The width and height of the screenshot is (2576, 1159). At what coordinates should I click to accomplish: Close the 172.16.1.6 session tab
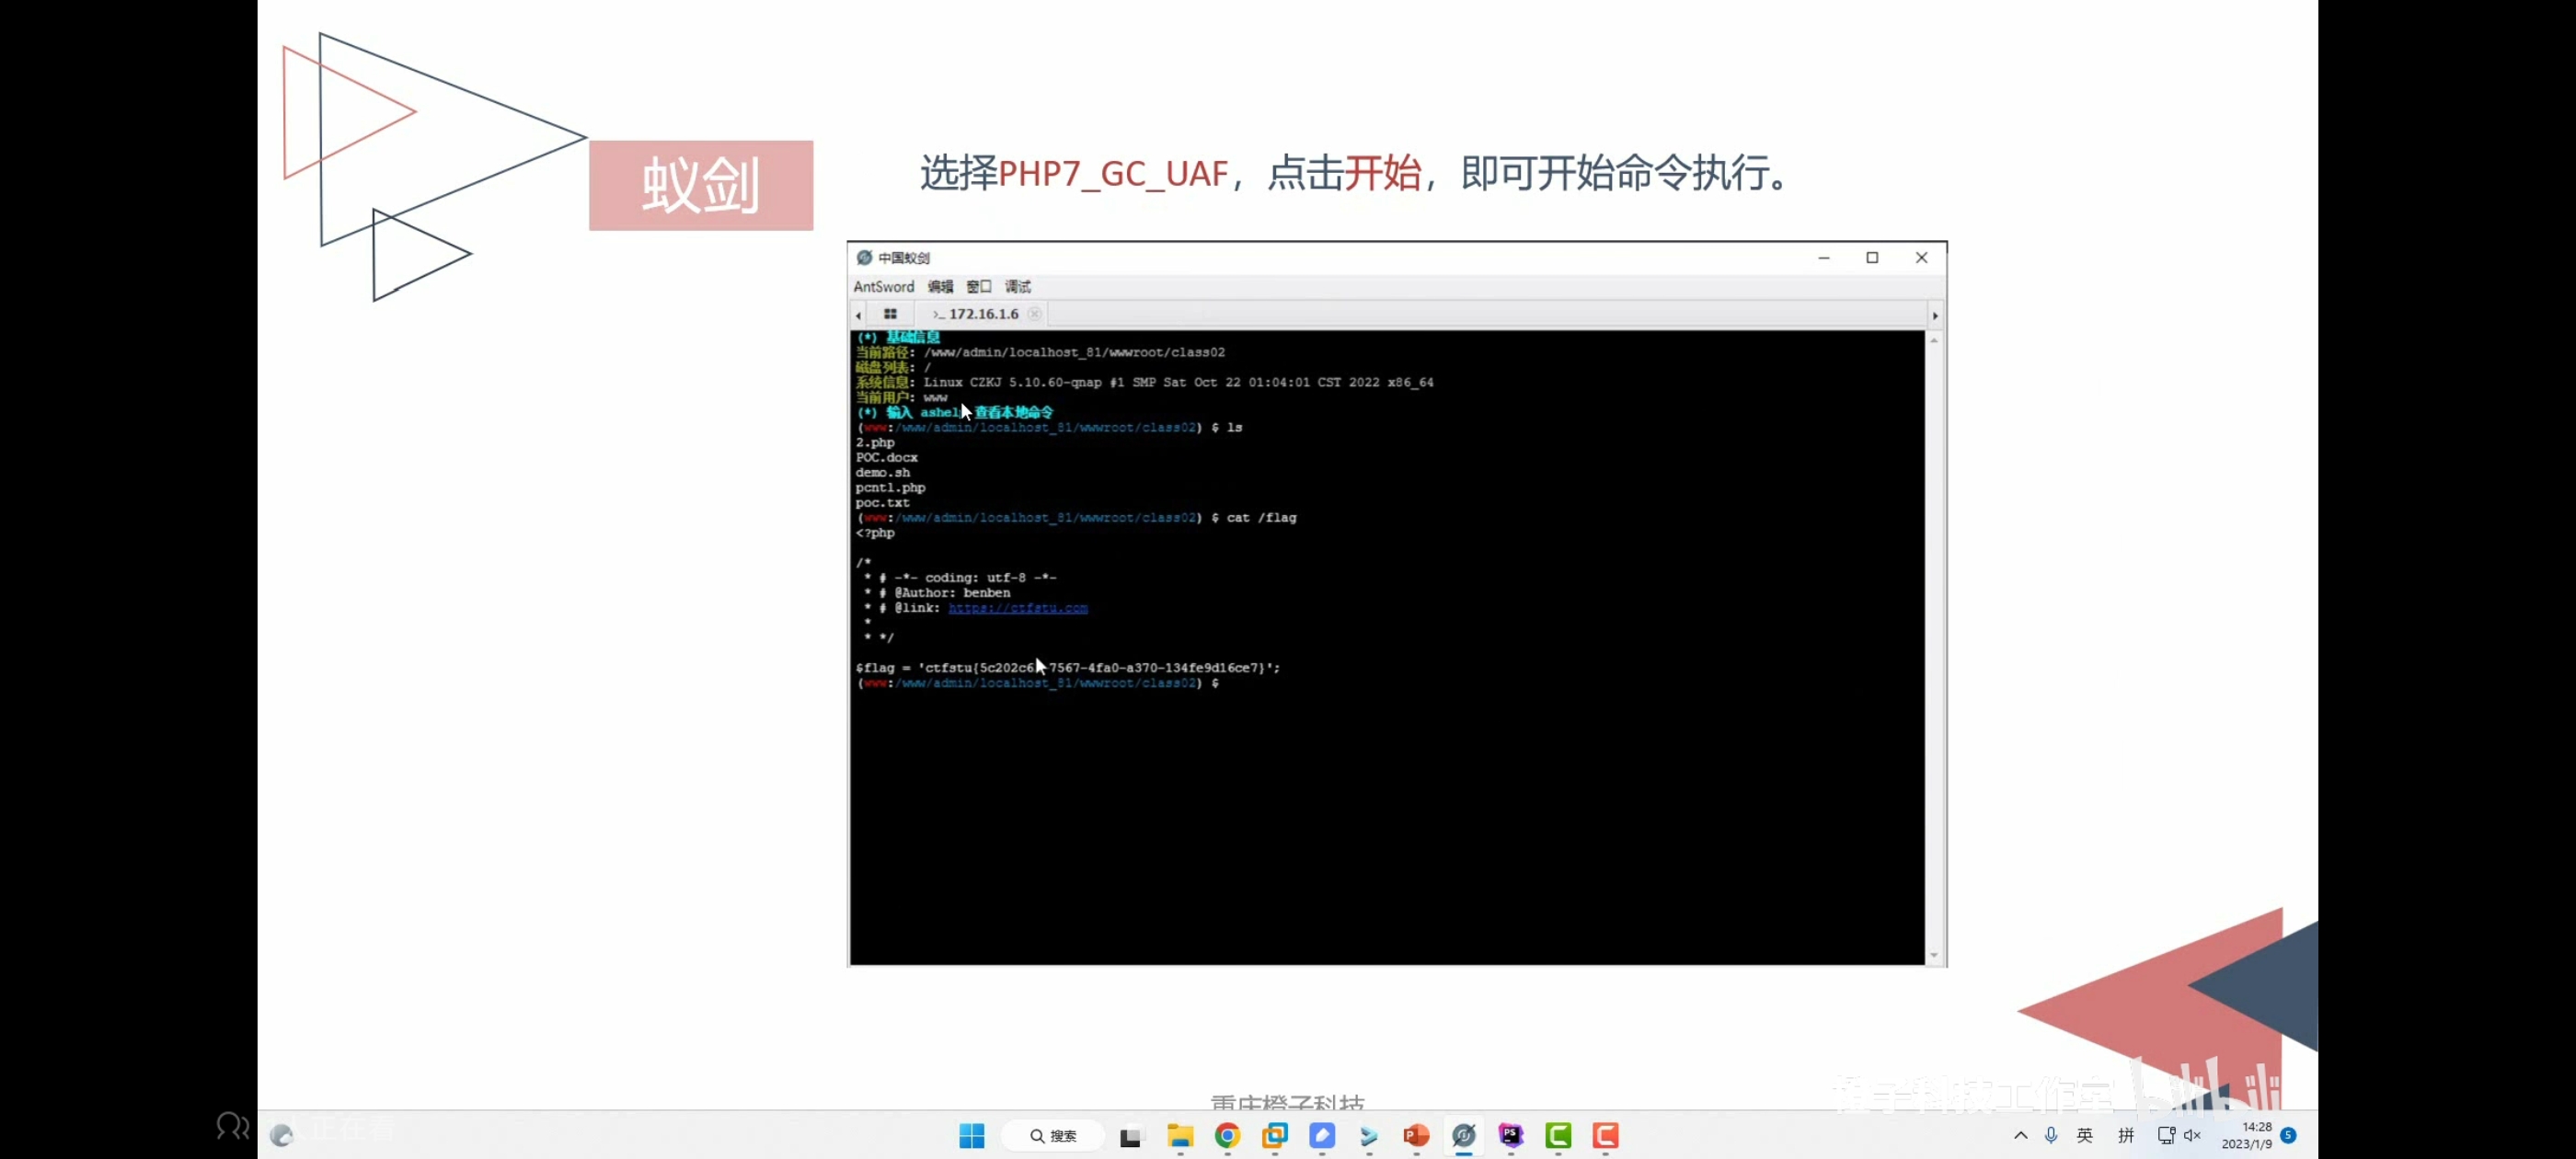pos(1036,313)
